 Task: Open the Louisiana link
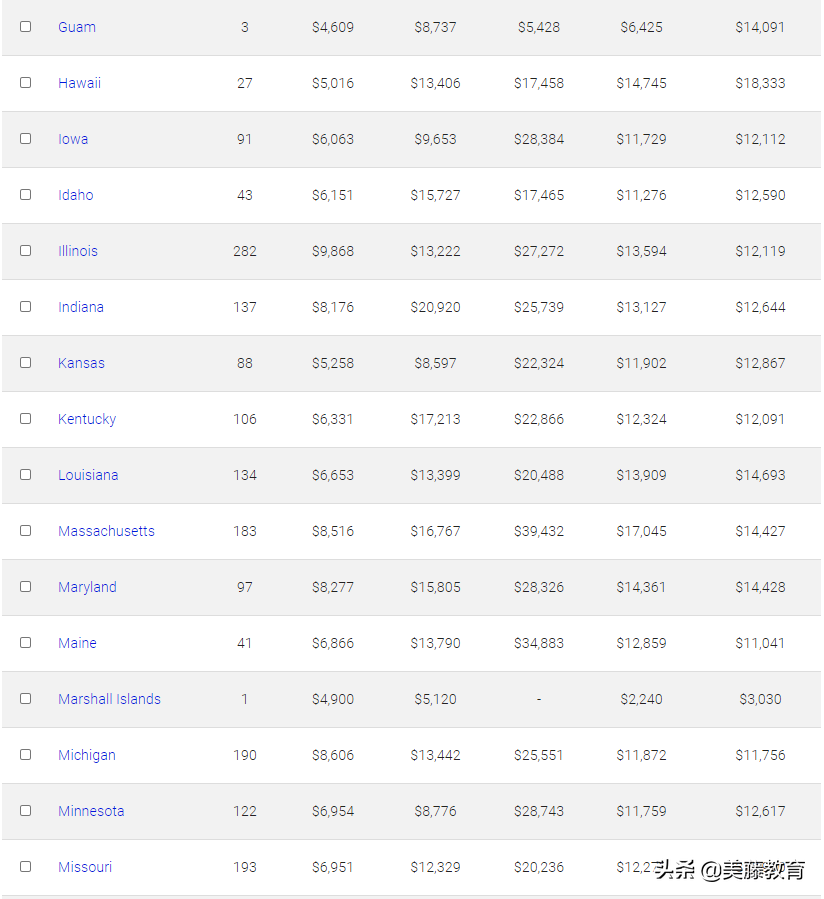pos(88,475)
